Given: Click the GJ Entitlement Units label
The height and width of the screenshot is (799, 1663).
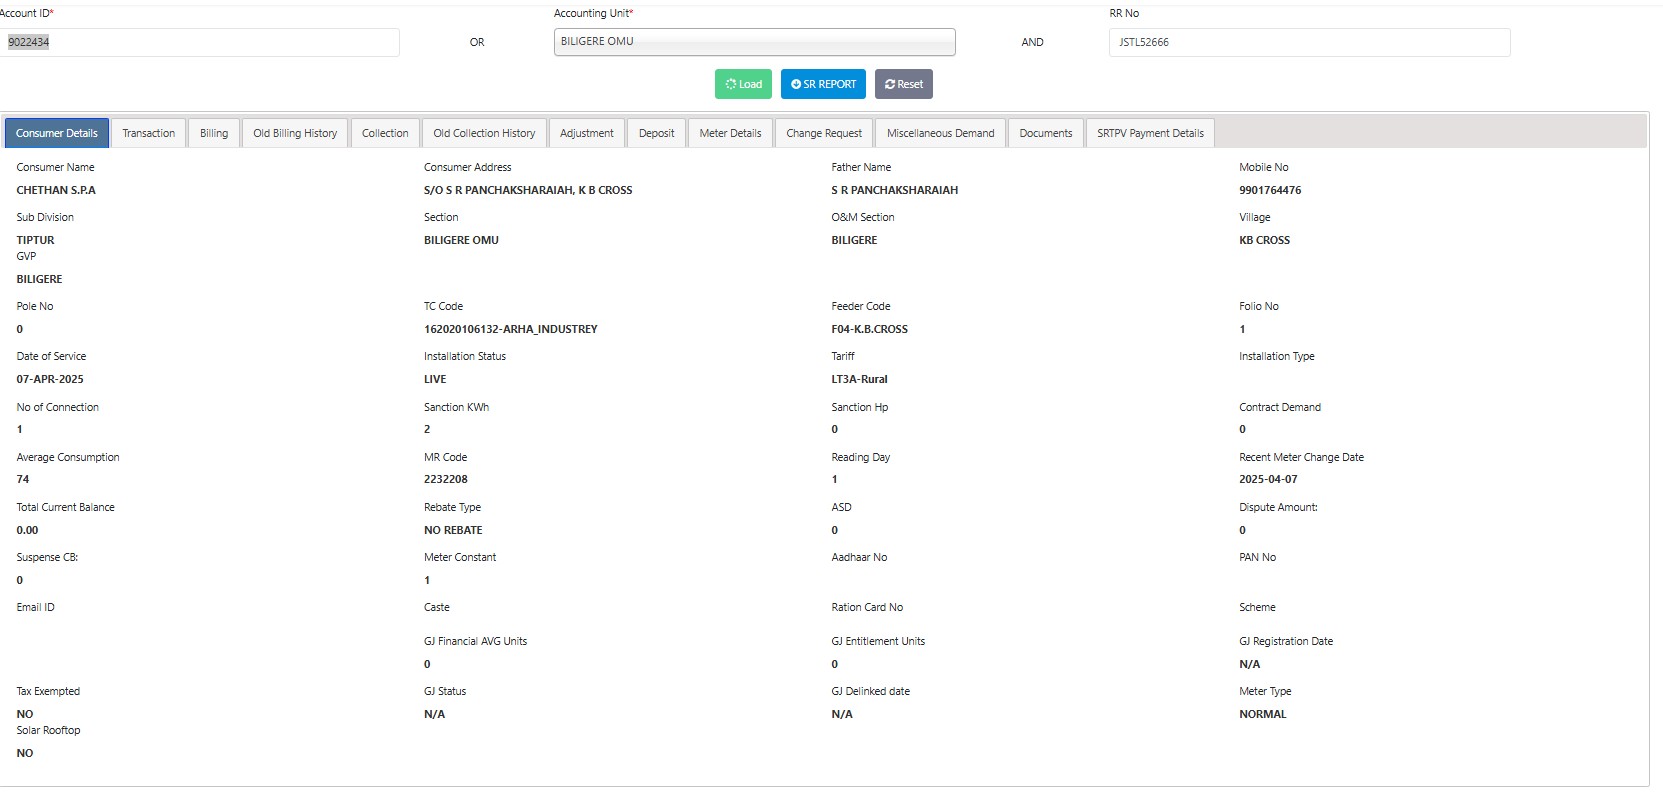Looking at the screenshot, I should 878,641.
